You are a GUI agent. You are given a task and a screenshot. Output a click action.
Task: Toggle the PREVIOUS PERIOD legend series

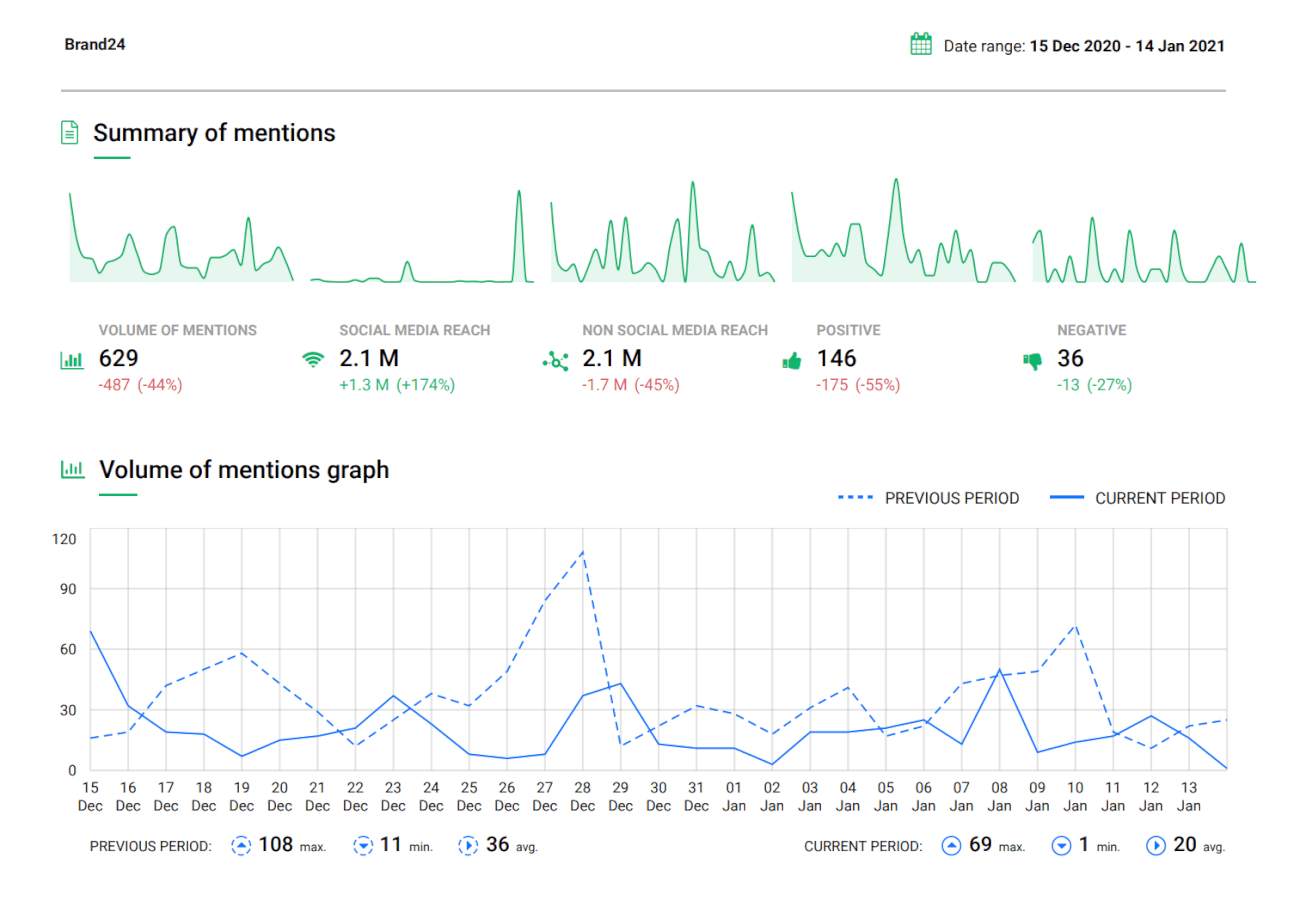[x=928, y=498]
